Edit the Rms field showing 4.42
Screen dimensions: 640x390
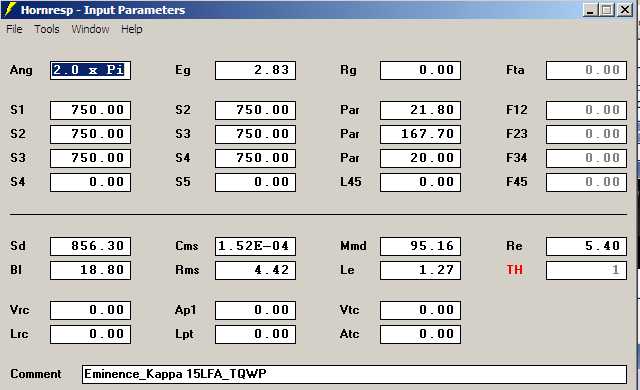255,270
